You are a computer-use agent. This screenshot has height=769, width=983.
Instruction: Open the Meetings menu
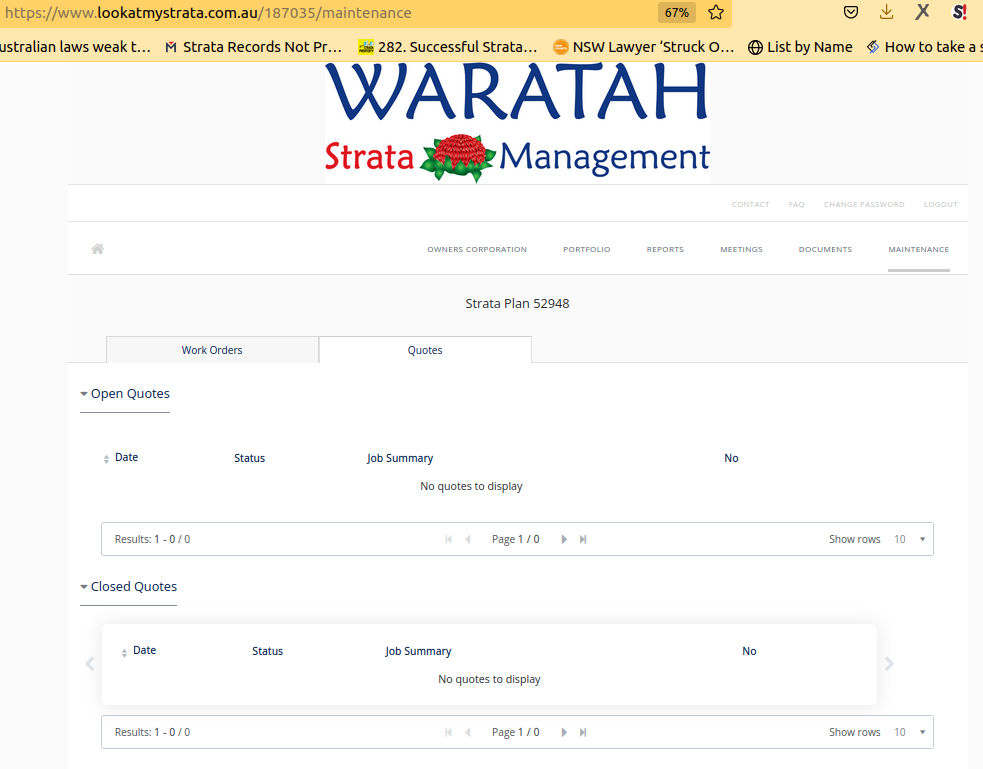tap(741, 249)
